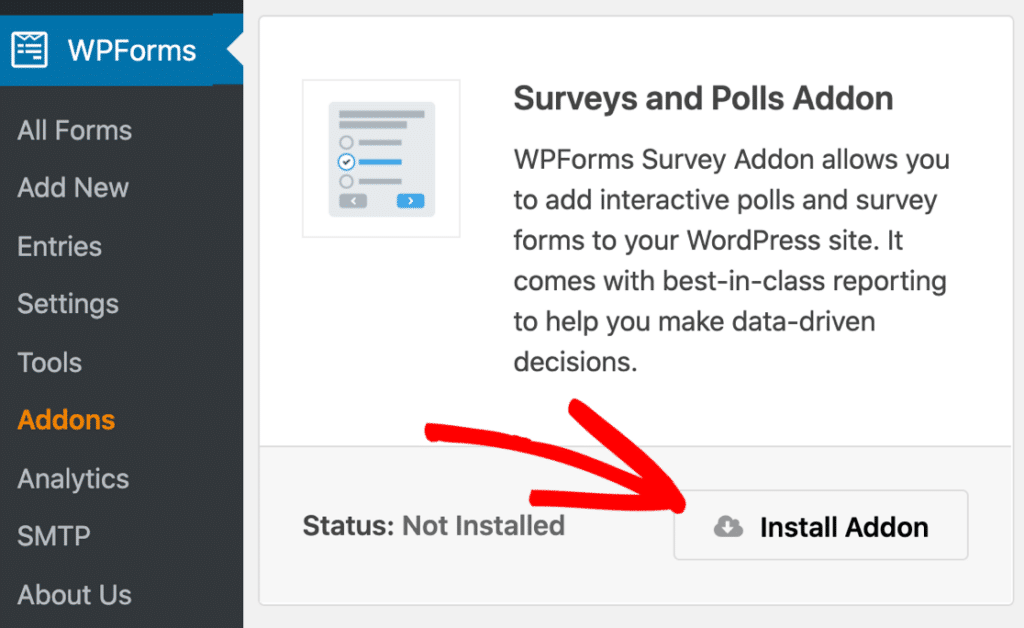This screenshot has width=1024, height=628.
Task: Select the cloud download icon on Install Addon
Action: click(x=728, y=526)
